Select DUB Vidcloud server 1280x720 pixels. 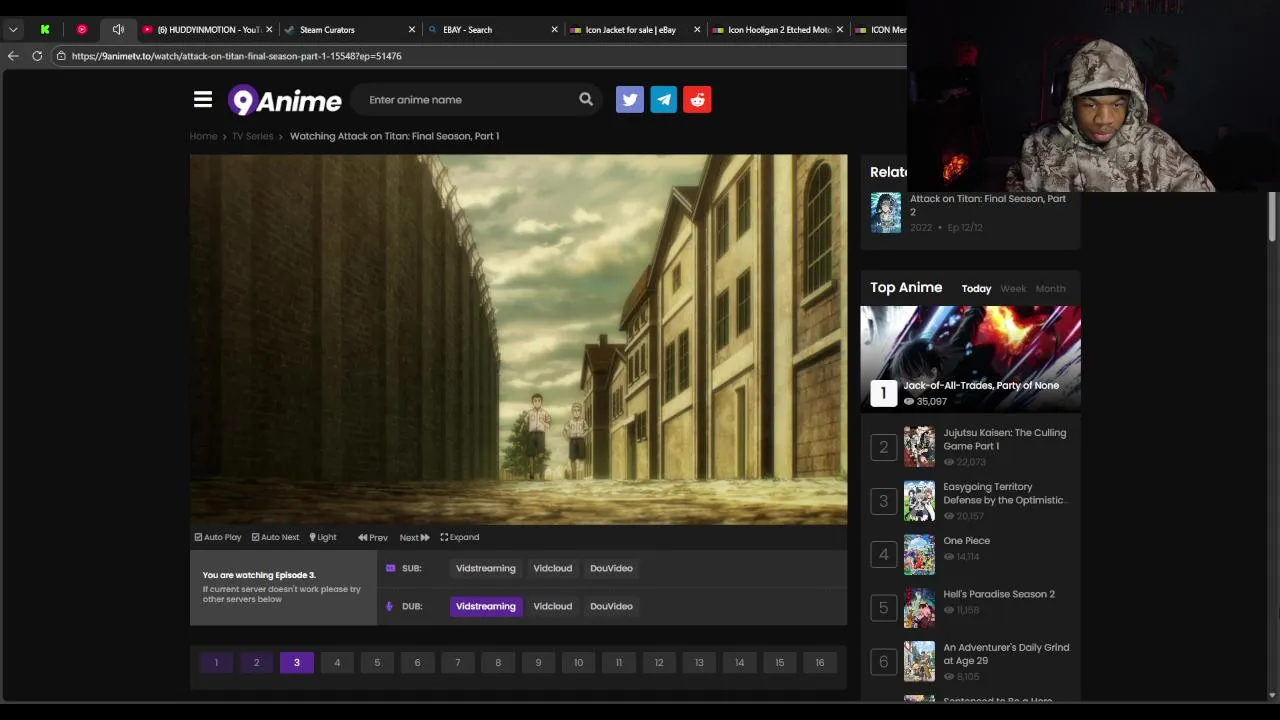click(553, 606)
